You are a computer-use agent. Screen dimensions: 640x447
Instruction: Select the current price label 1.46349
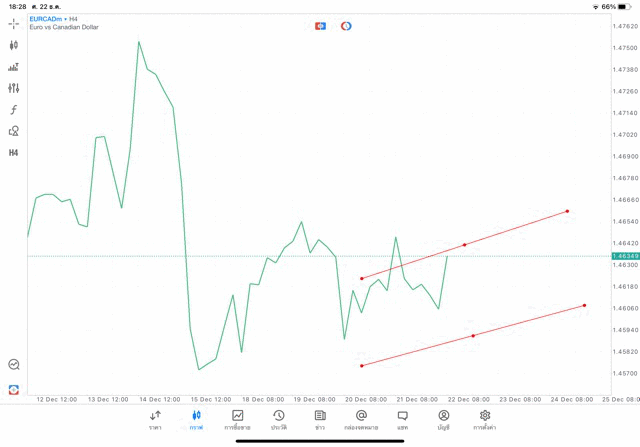coord(625,256)
